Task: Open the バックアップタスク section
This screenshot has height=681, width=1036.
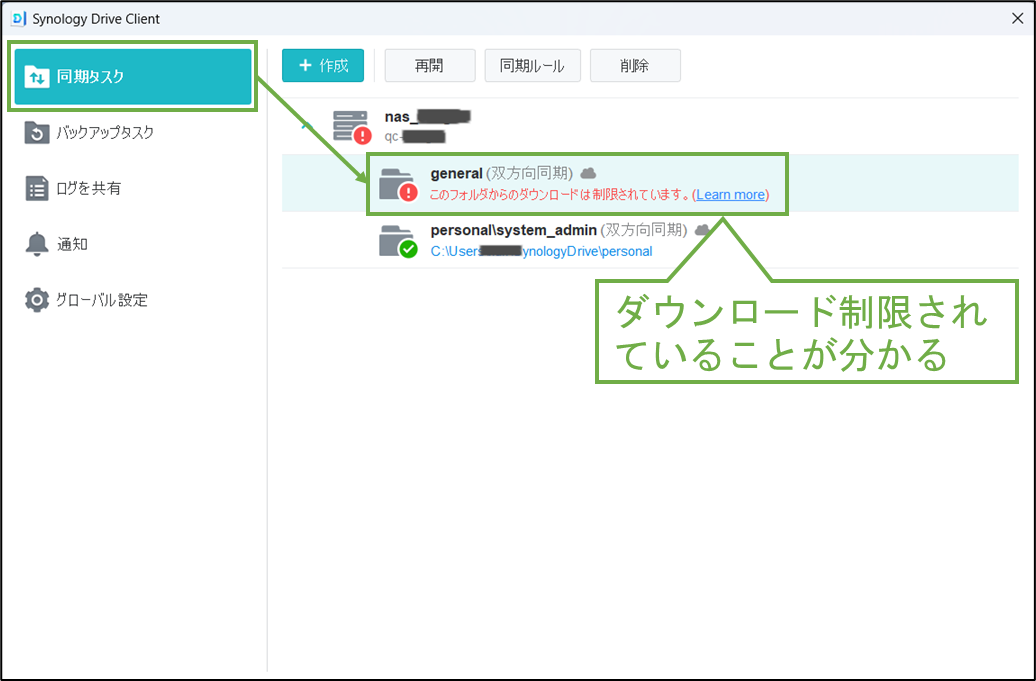Action: coord(133,133)
